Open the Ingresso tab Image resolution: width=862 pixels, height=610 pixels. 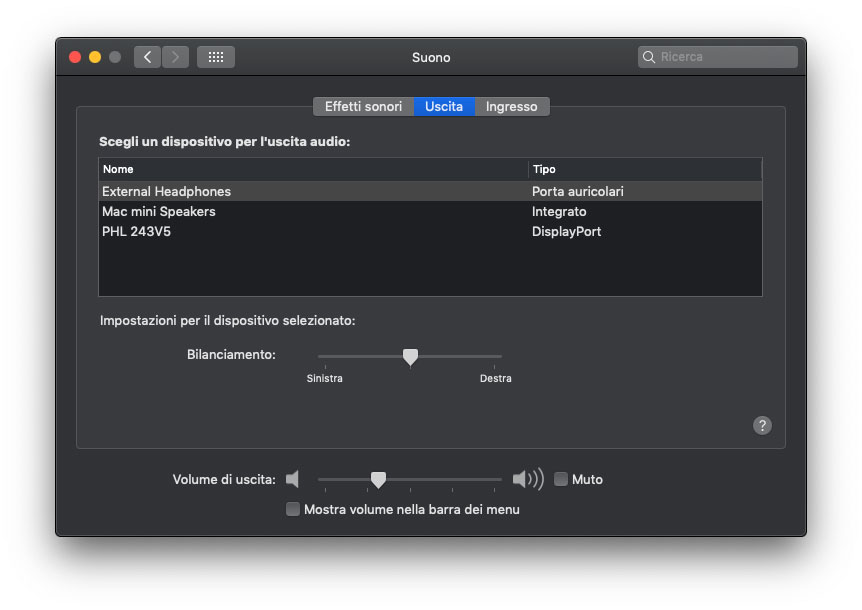(511, 106)
